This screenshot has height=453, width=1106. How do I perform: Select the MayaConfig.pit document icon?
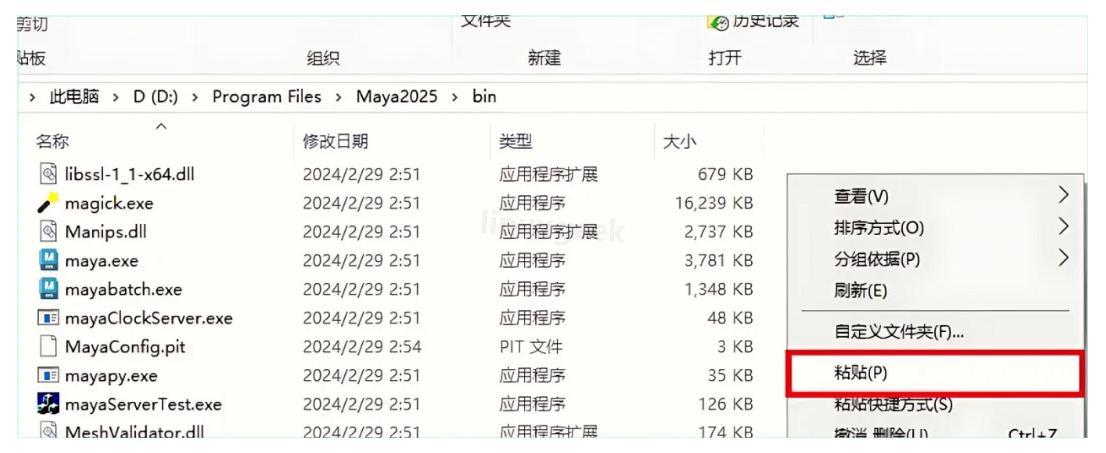[x=46, y=347]
